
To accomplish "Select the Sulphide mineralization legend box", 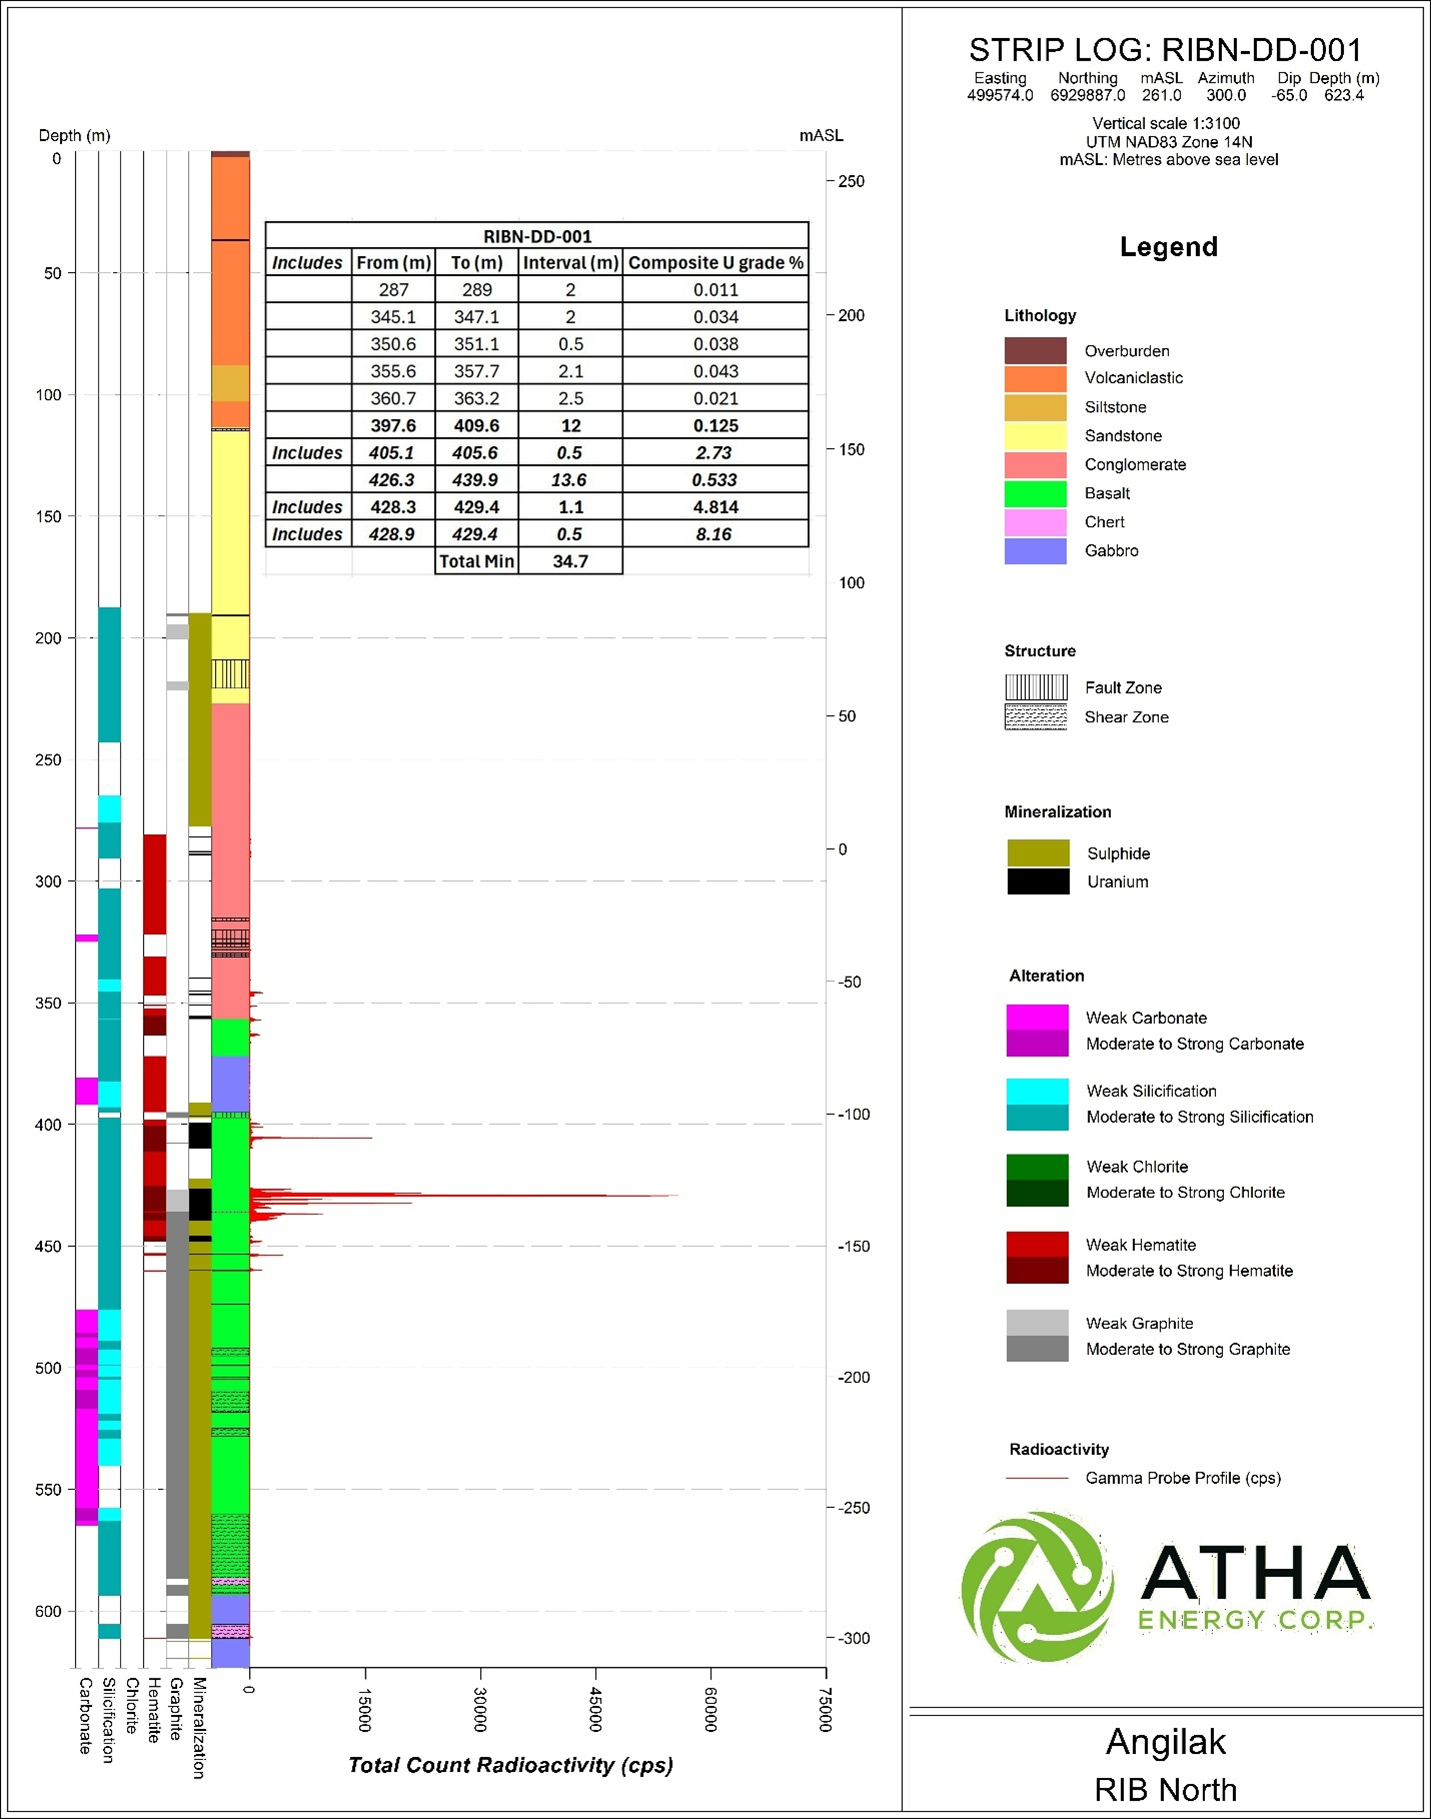I will (1038, 853).
